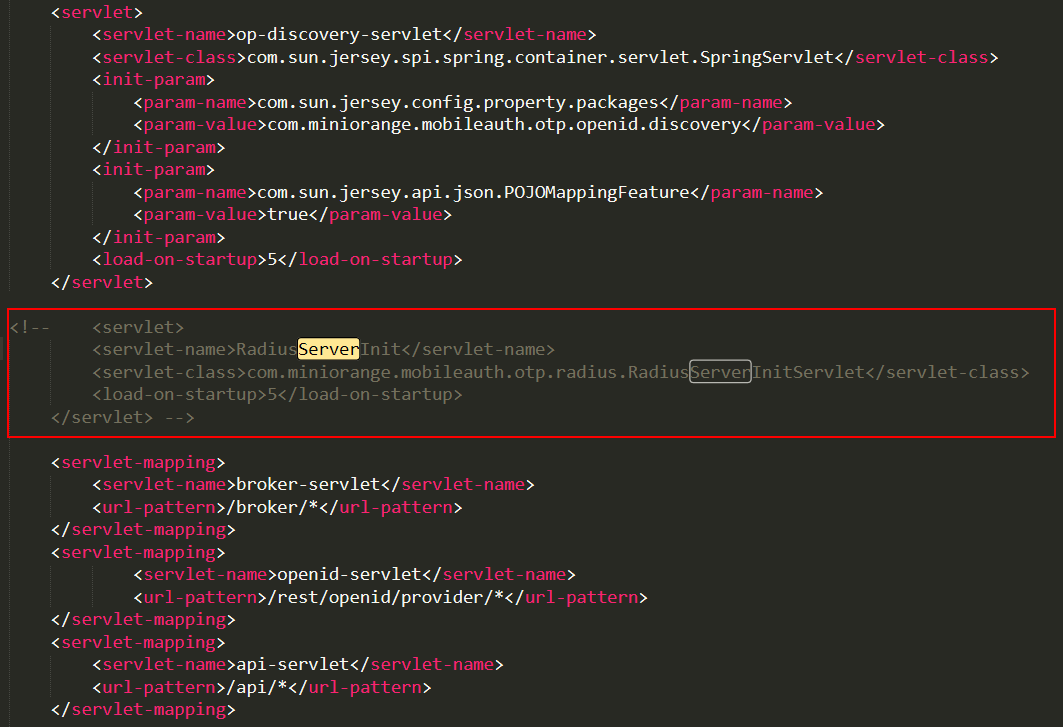The image size is (1063, 727).
Task: Click the yellow highlighted Server in RadiusServerInit
Action: tap(329, 349)
